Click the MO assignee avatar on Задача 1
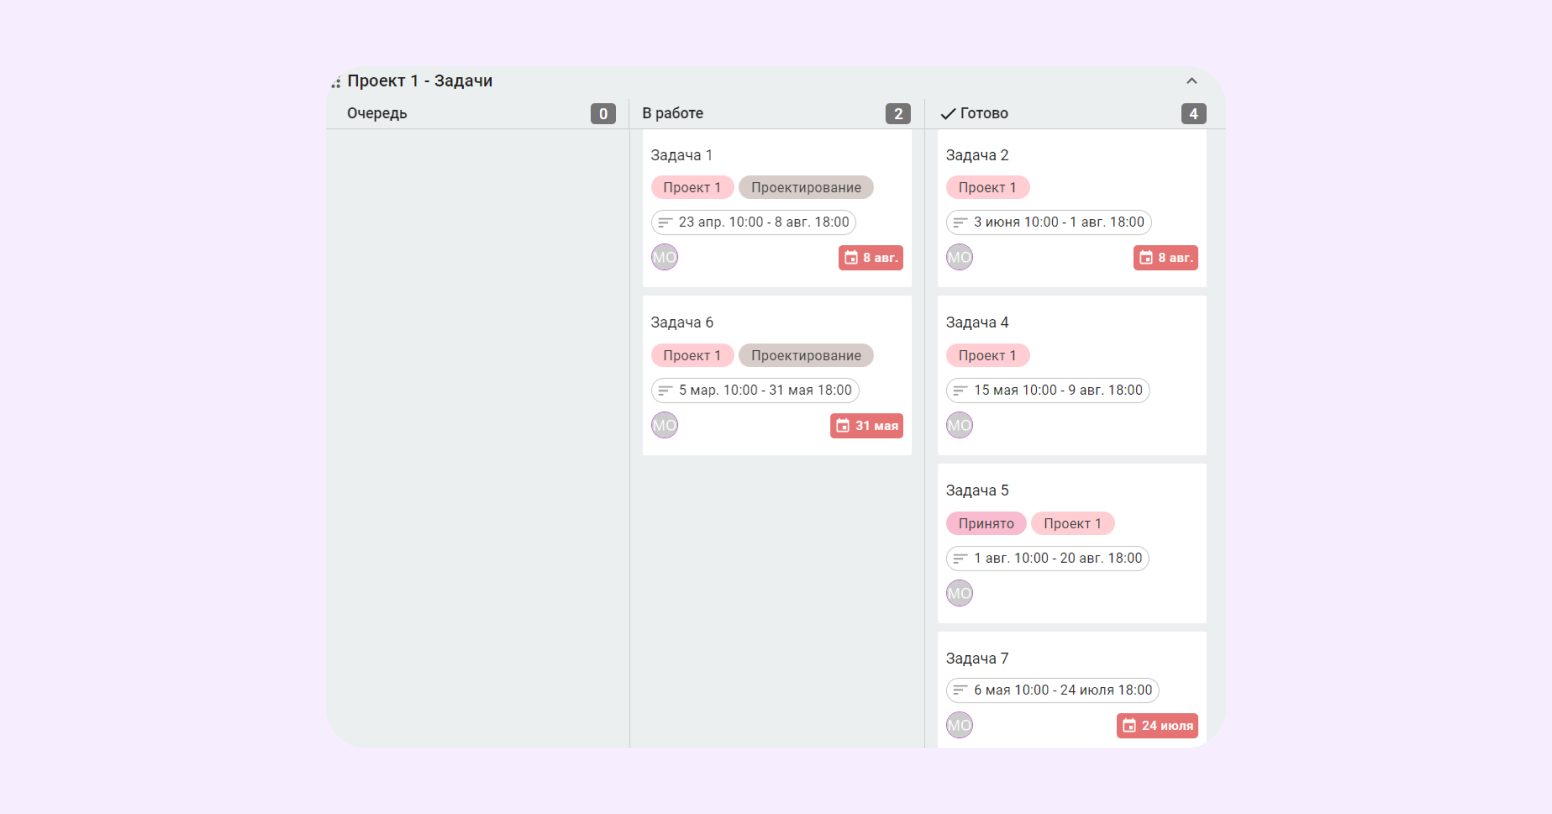1552x814 pixels. point(665,257)
